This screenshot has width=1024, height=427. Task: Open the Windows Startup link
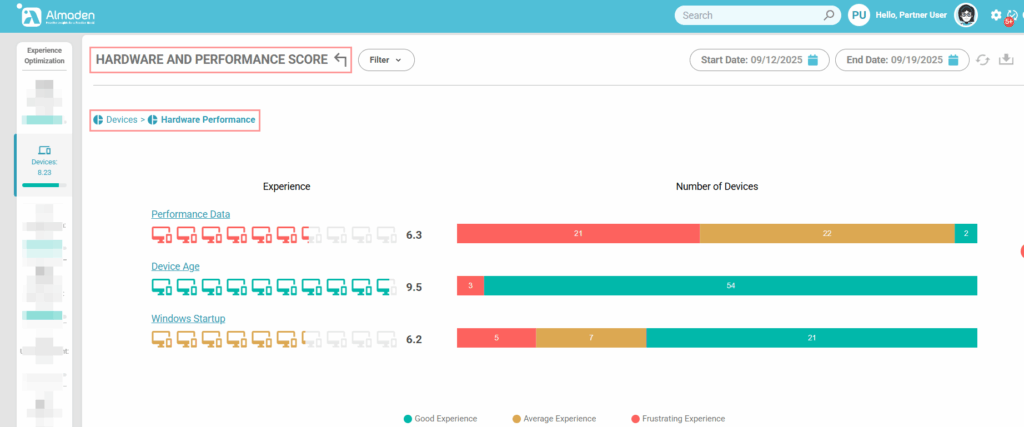tap(188, 318)
